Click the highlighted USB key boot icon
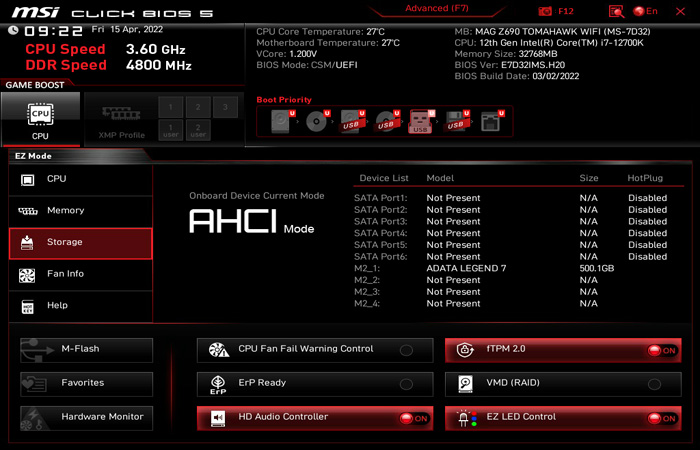Screen dimensions: 700x450 tap(421, 121)
